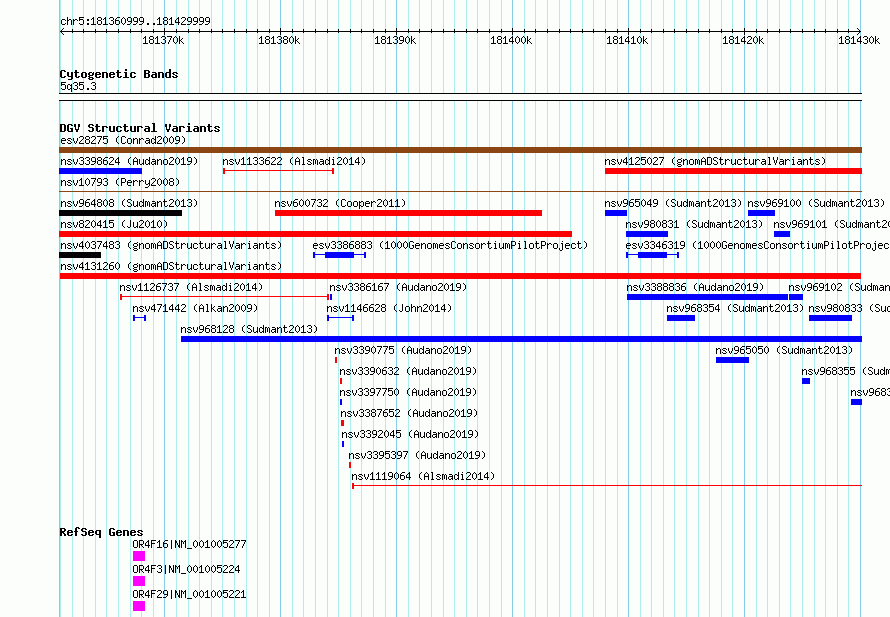Select the red nsv820415 variant bar
This screenshot has width=890, height=617.
[316, 234]
